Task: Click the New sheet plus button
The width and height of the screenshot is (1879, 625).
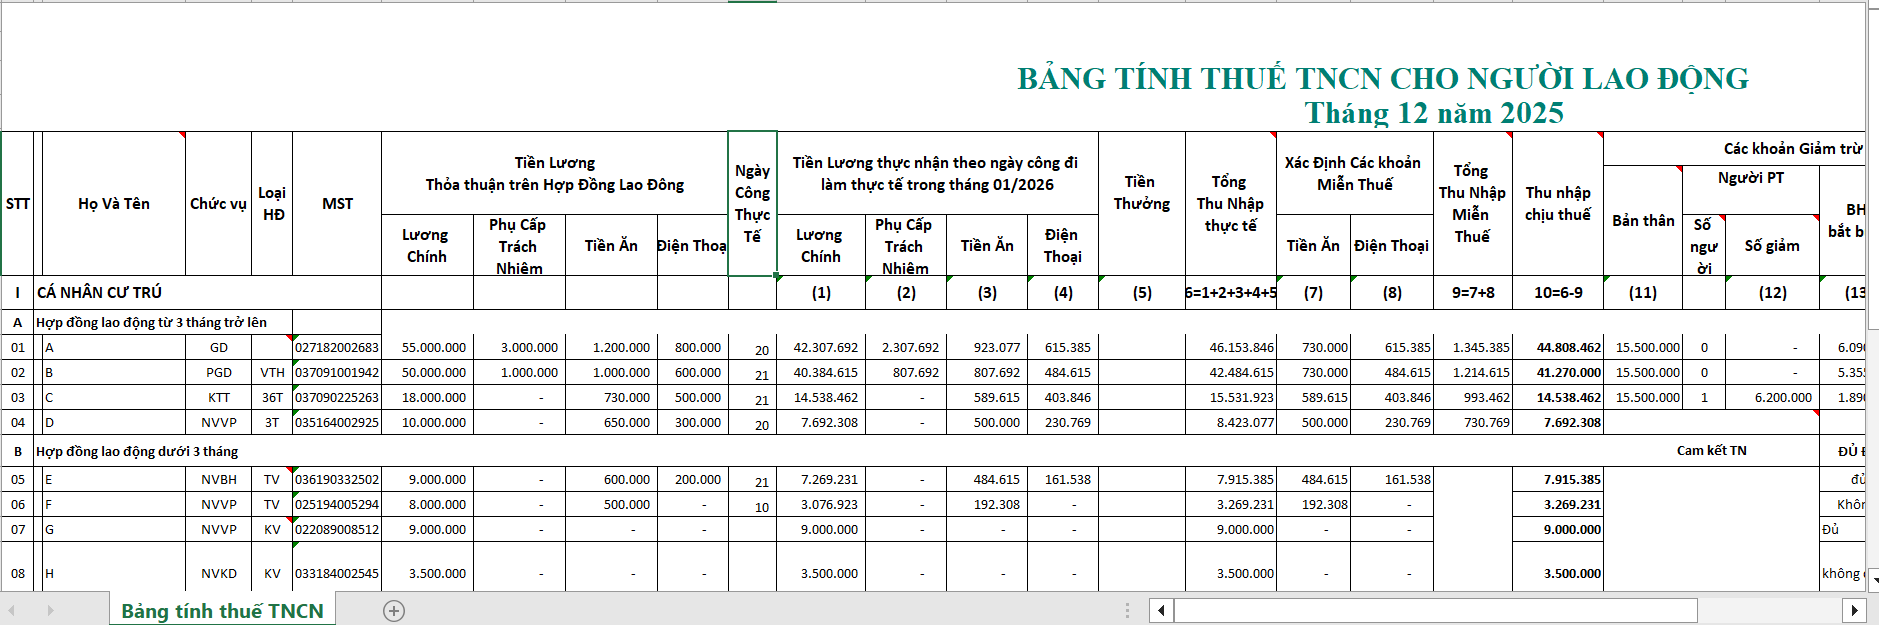Action: pos(394,611)
